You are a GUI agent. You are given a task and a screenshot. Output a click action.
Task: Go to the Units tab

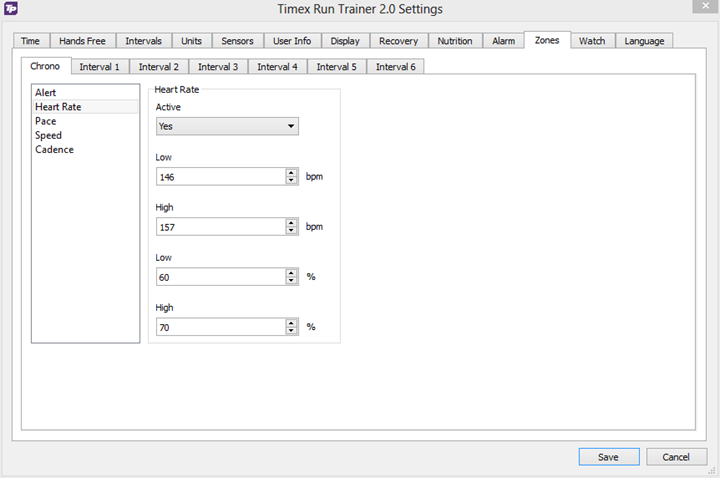point(191,41)
